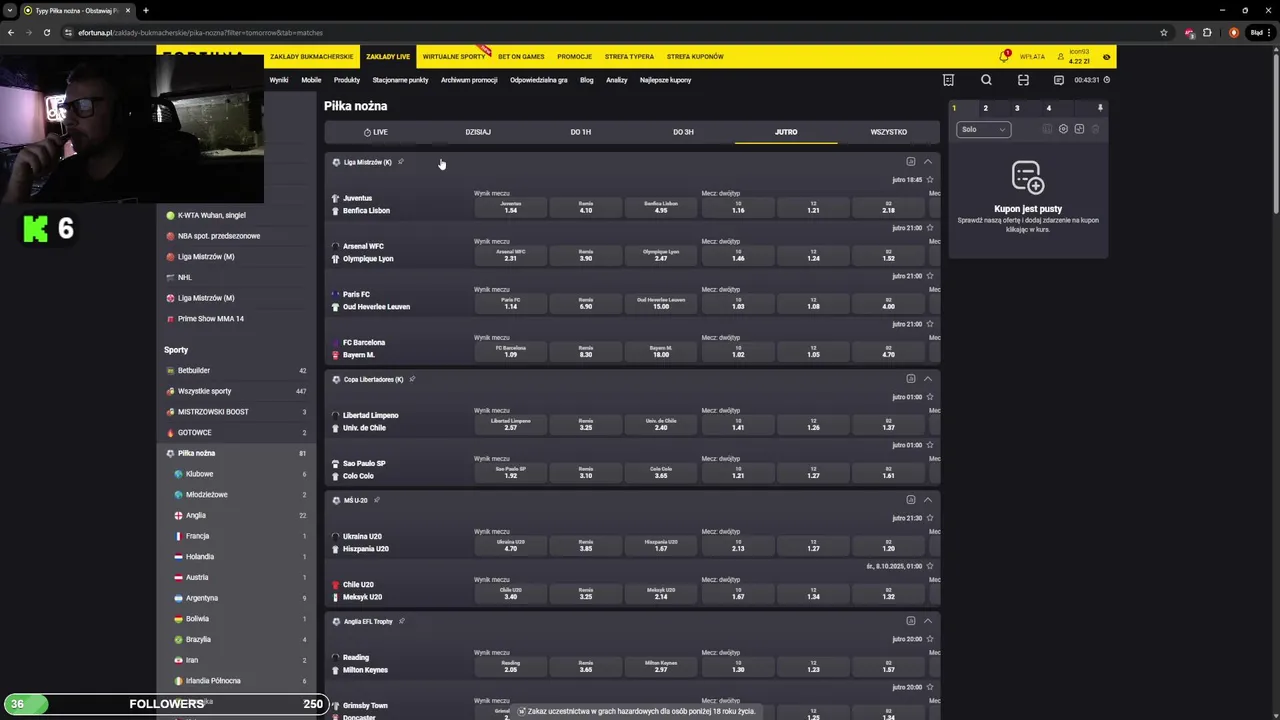
Task: Switch to coupon tab 2
Action: point(985,108)
